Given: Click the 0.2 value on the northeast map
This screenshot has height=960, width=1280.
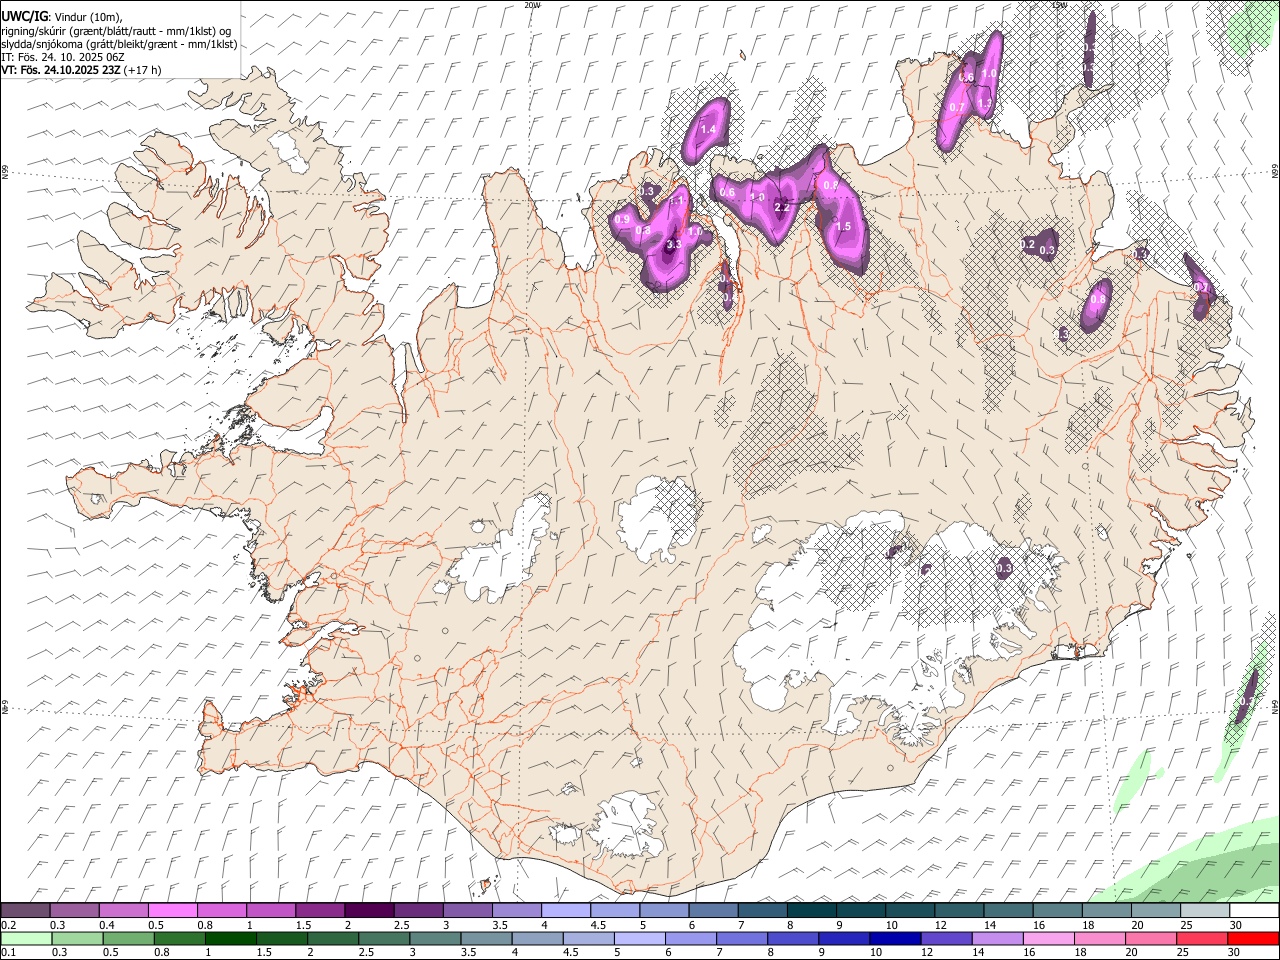Looking at the screenshot, I should point(1028,245).
